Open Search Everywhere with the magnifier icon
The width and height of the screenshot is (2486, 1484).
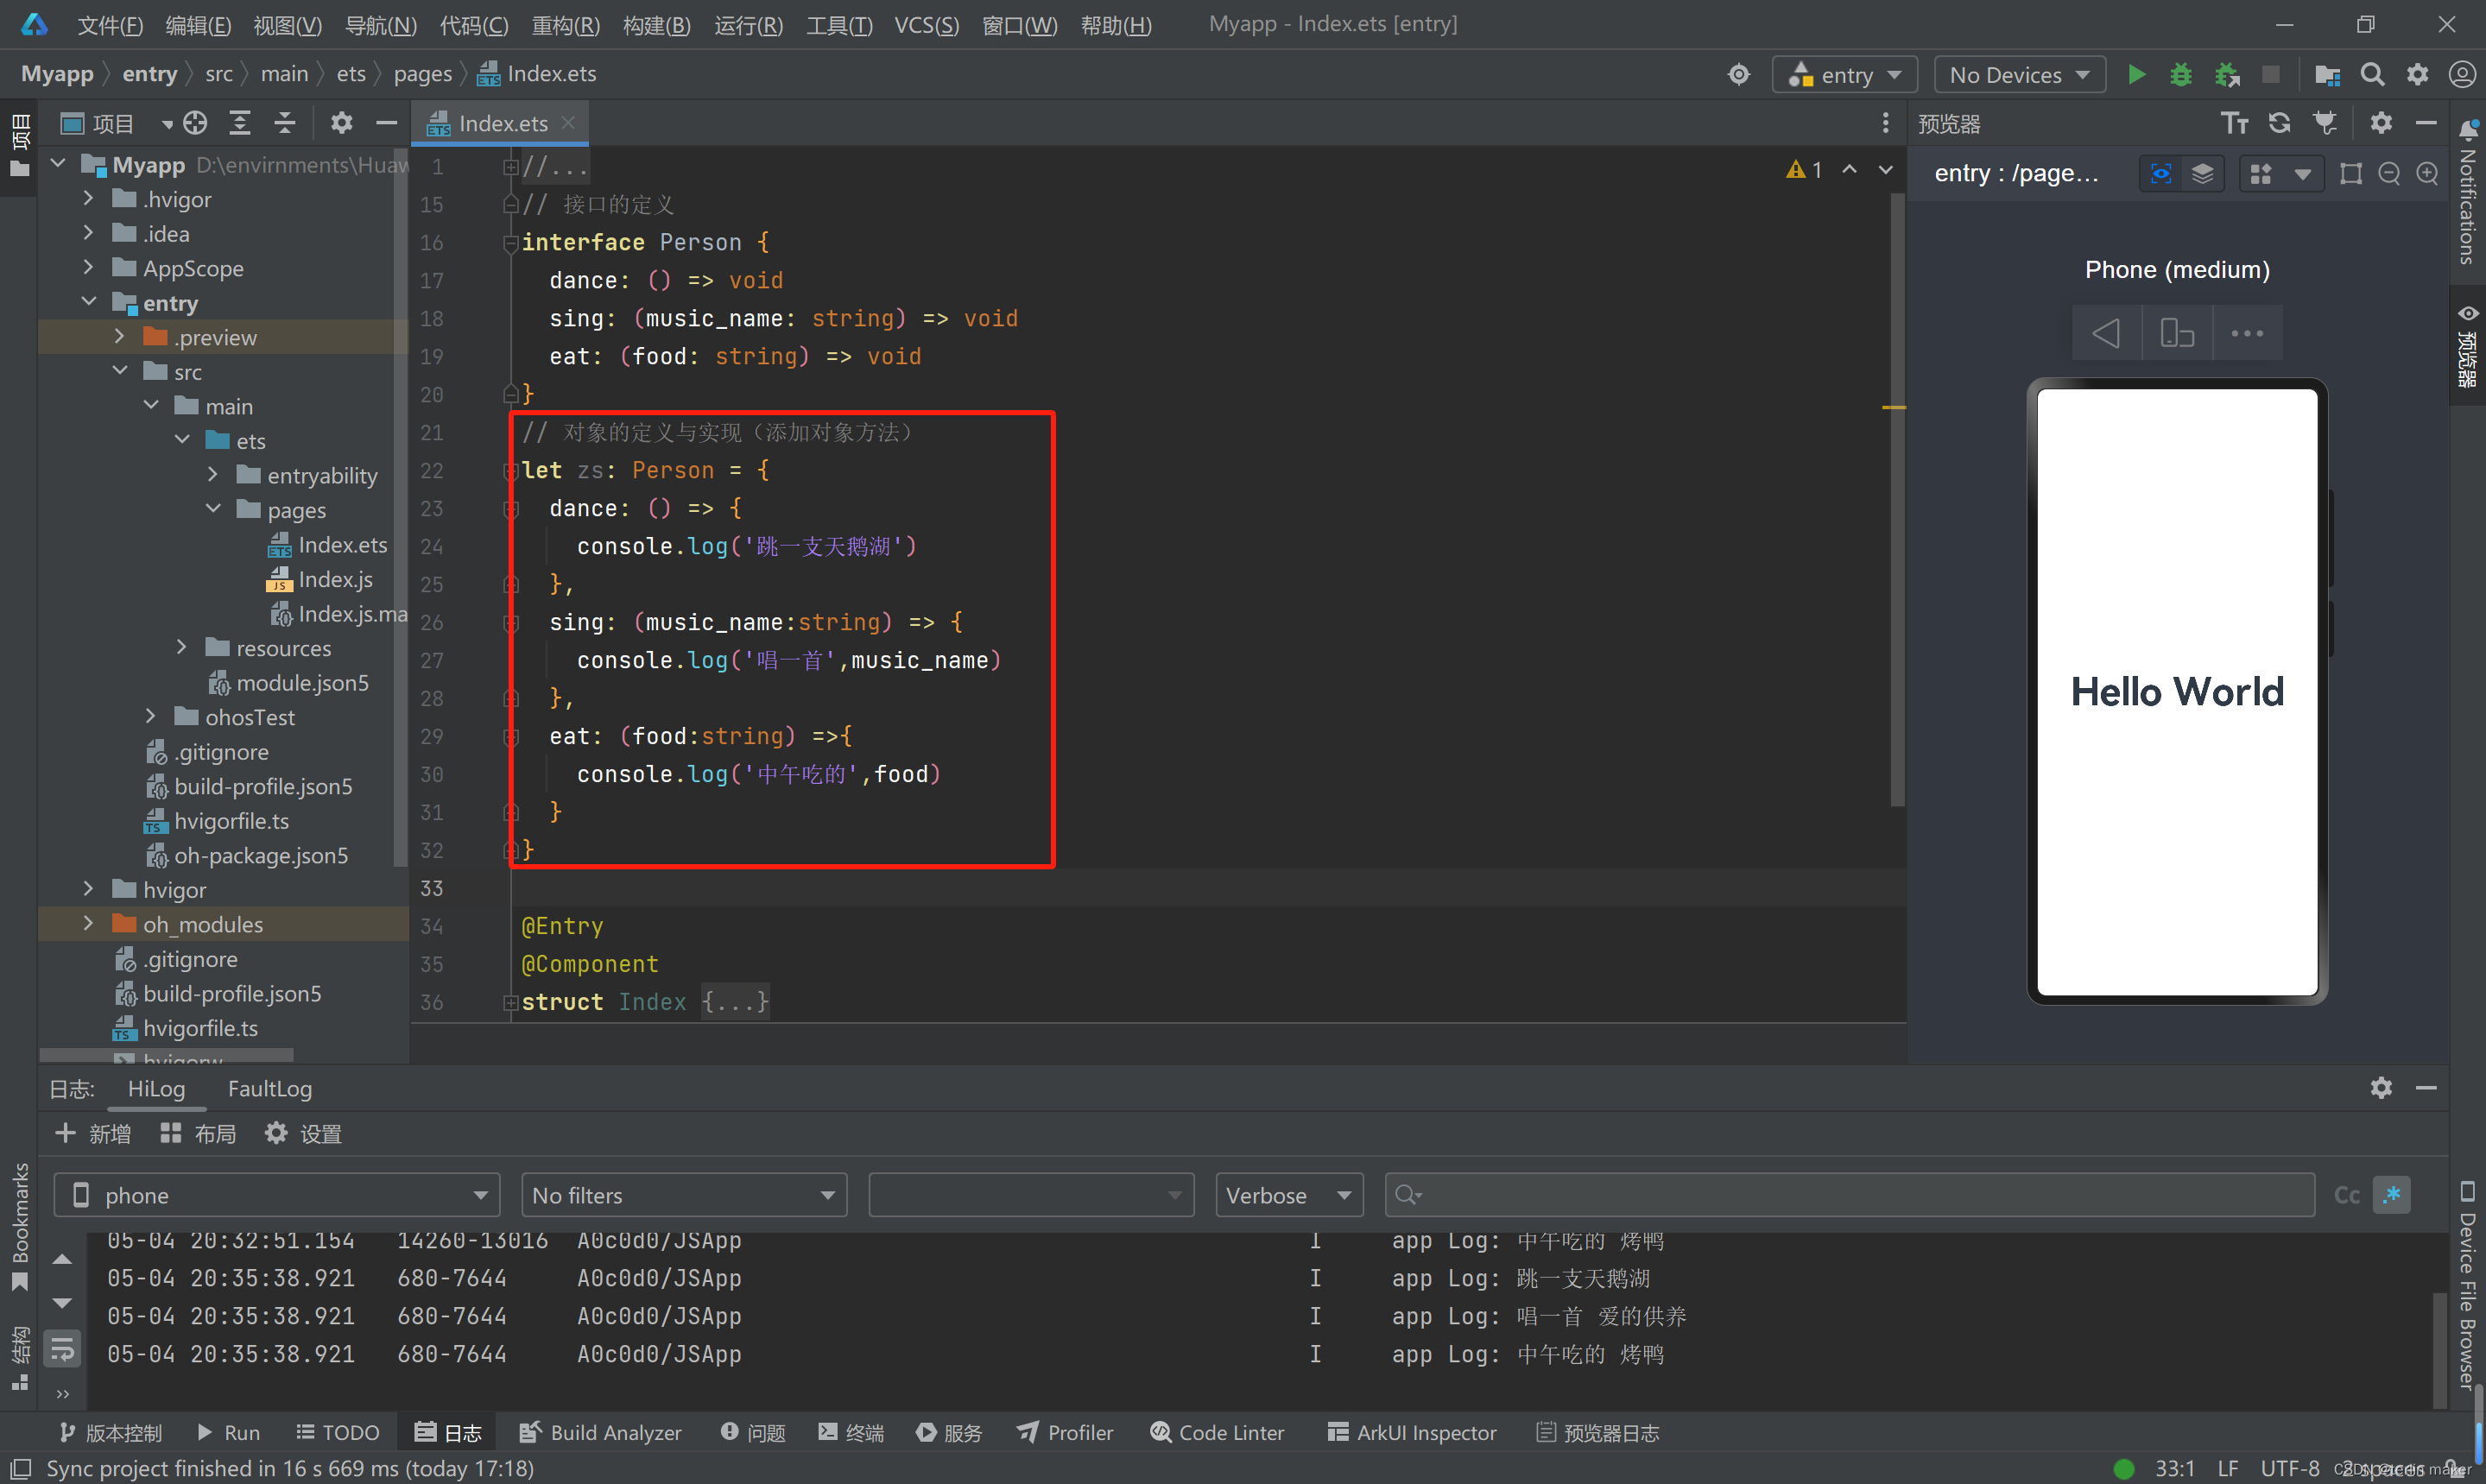[x=2372, y=73]
